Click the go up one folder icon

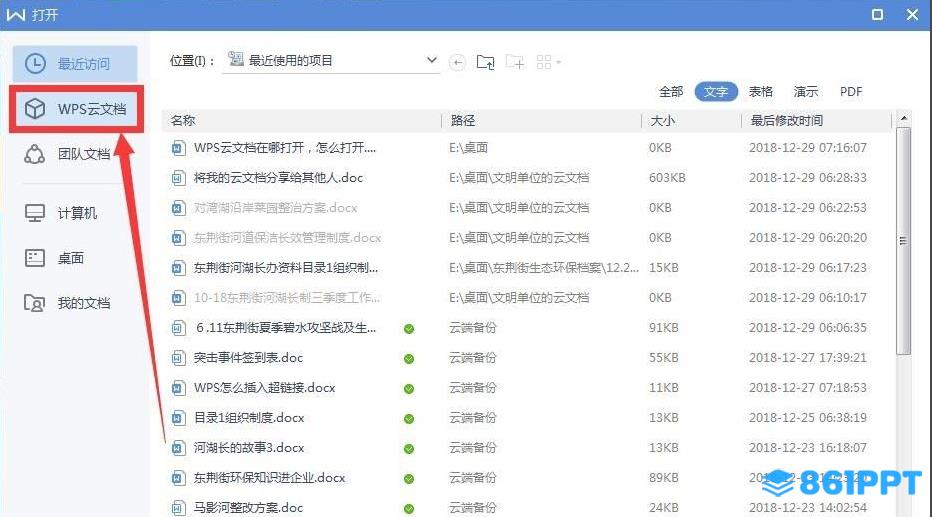486,62
